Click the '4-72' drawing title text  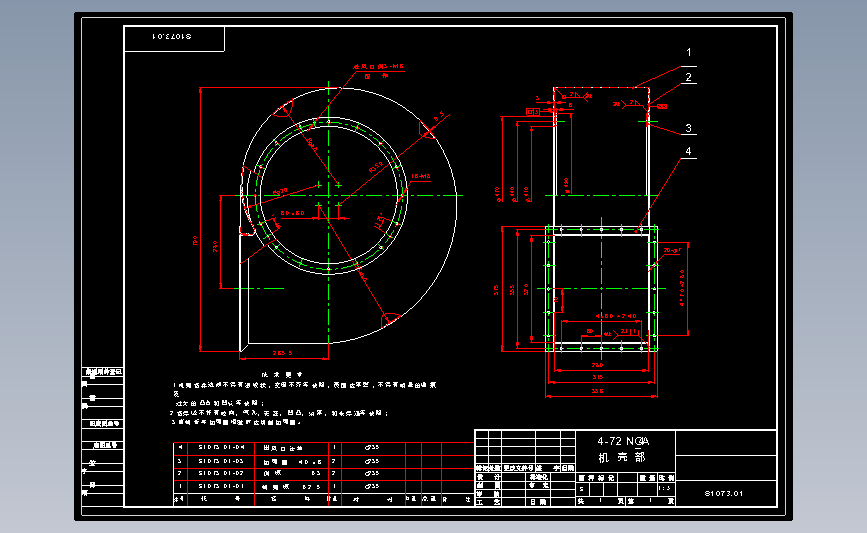point(609,441)
